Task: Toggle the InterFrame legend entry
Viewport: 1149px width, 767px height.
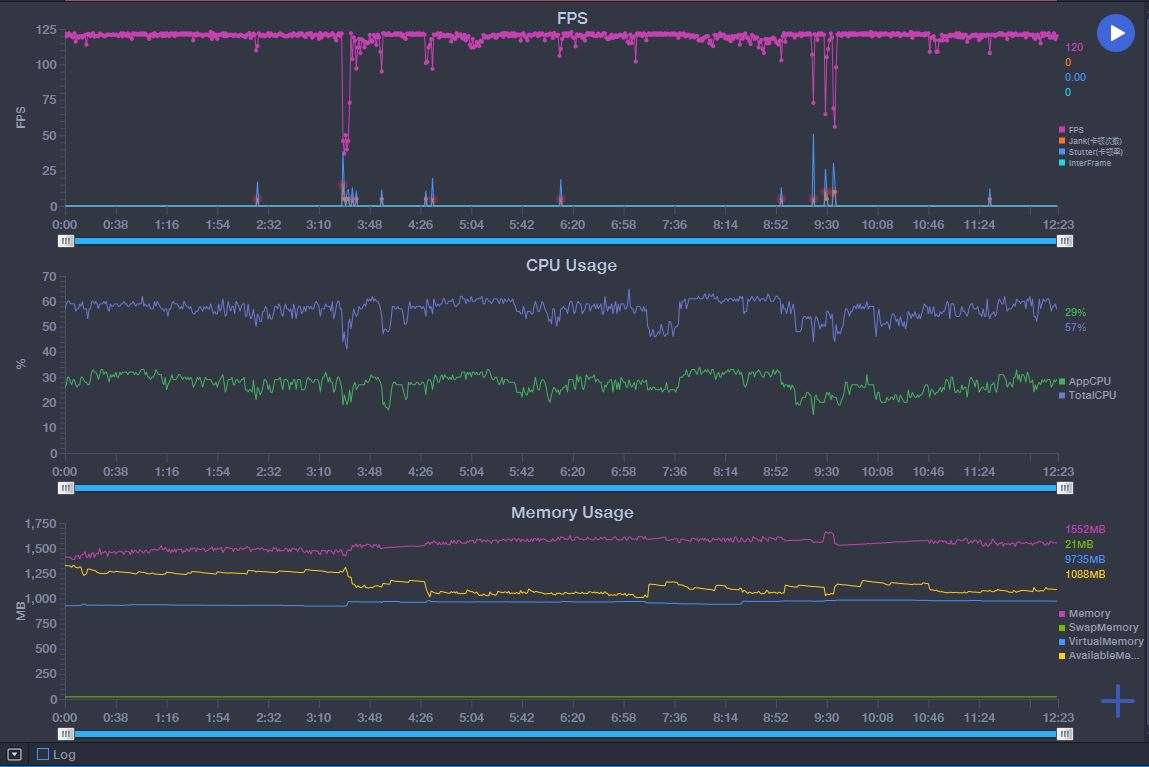Action: tap(1062, 163)
